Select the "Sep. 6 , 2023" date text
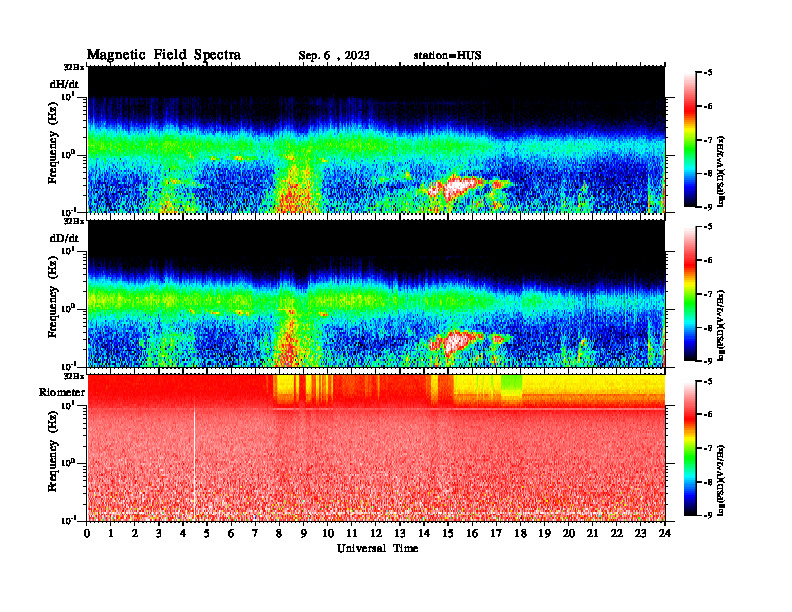 coord(333,56)
